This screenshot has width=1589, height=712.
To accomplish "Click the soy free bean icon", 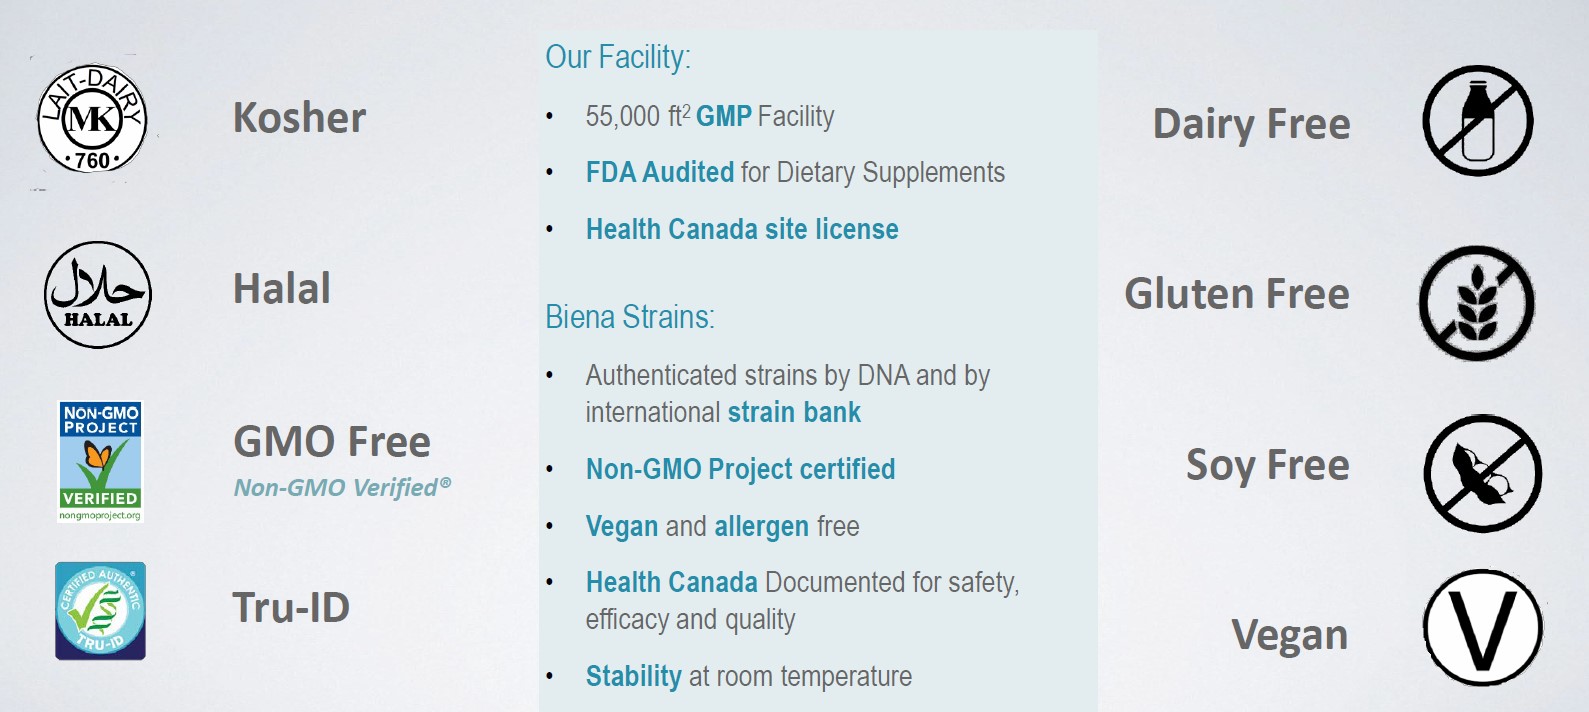I will coord(1483,474).
